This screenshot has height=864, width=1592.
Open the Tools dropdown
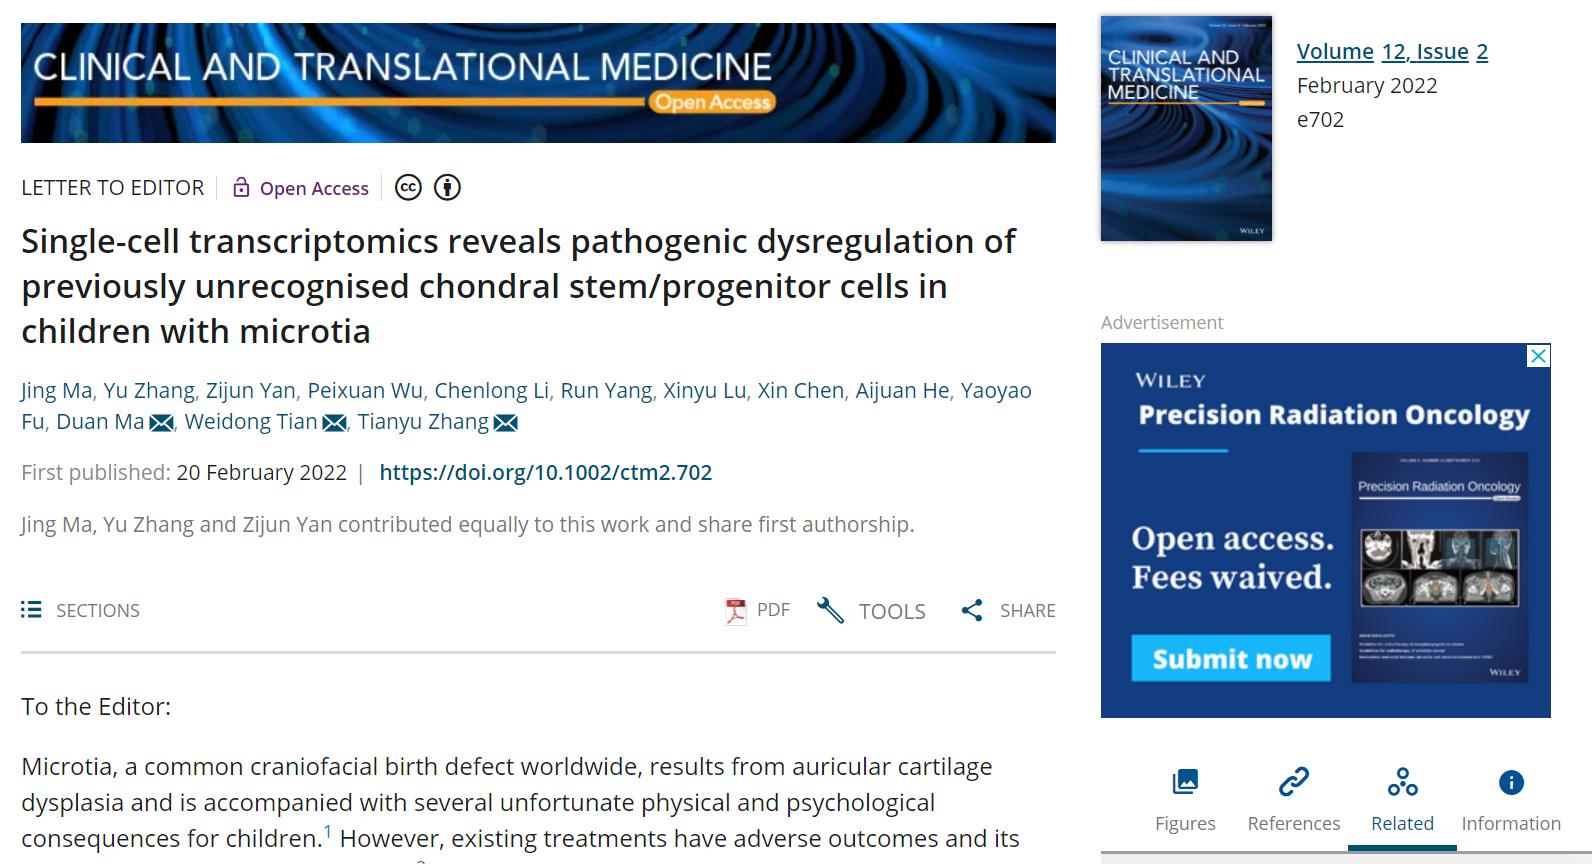pyautogui.click(x=871, y=610)
